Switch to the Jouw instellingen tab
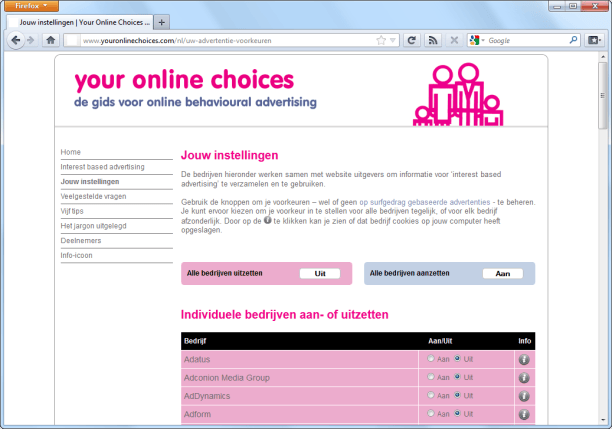The height and width of the screenshot is (429, 612). 80,22
